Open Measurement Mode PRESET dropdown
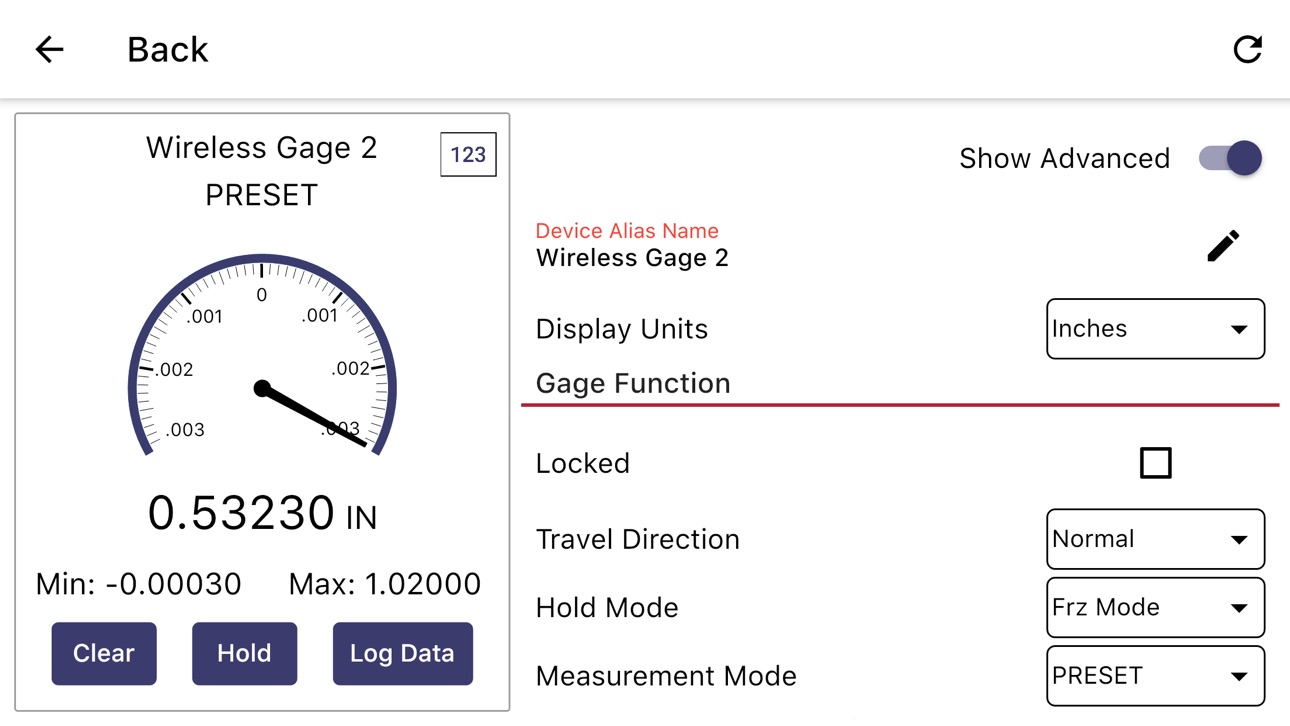Viewport: 1290px width, 726px height. click(x=1155, y=676)
